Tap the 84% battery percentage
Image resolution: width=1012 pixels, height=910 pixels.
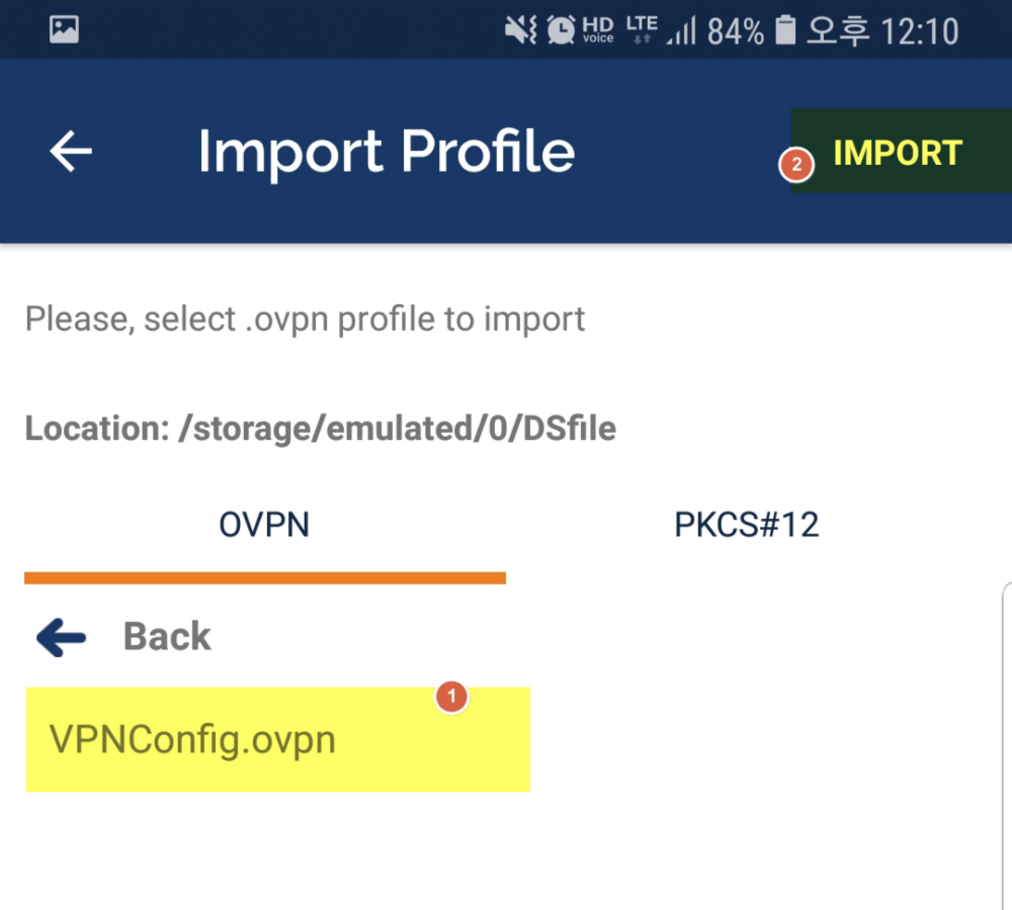[x=735, y=31]
